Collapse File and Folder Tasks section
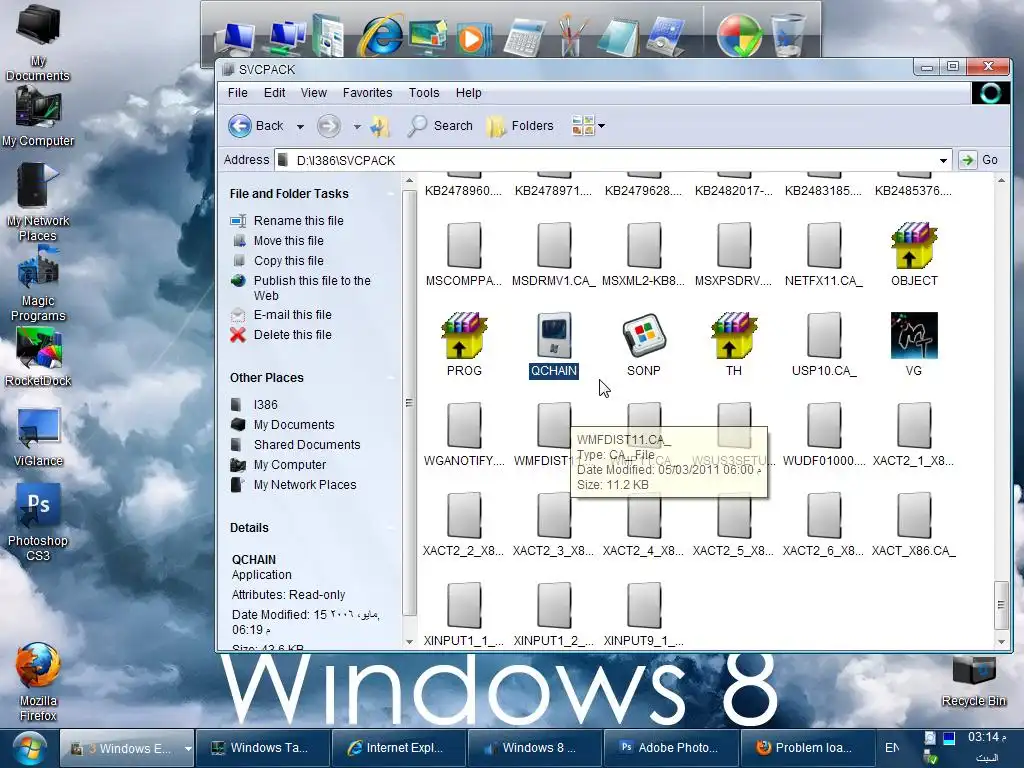1024x768 pixels. coord(391,194)
